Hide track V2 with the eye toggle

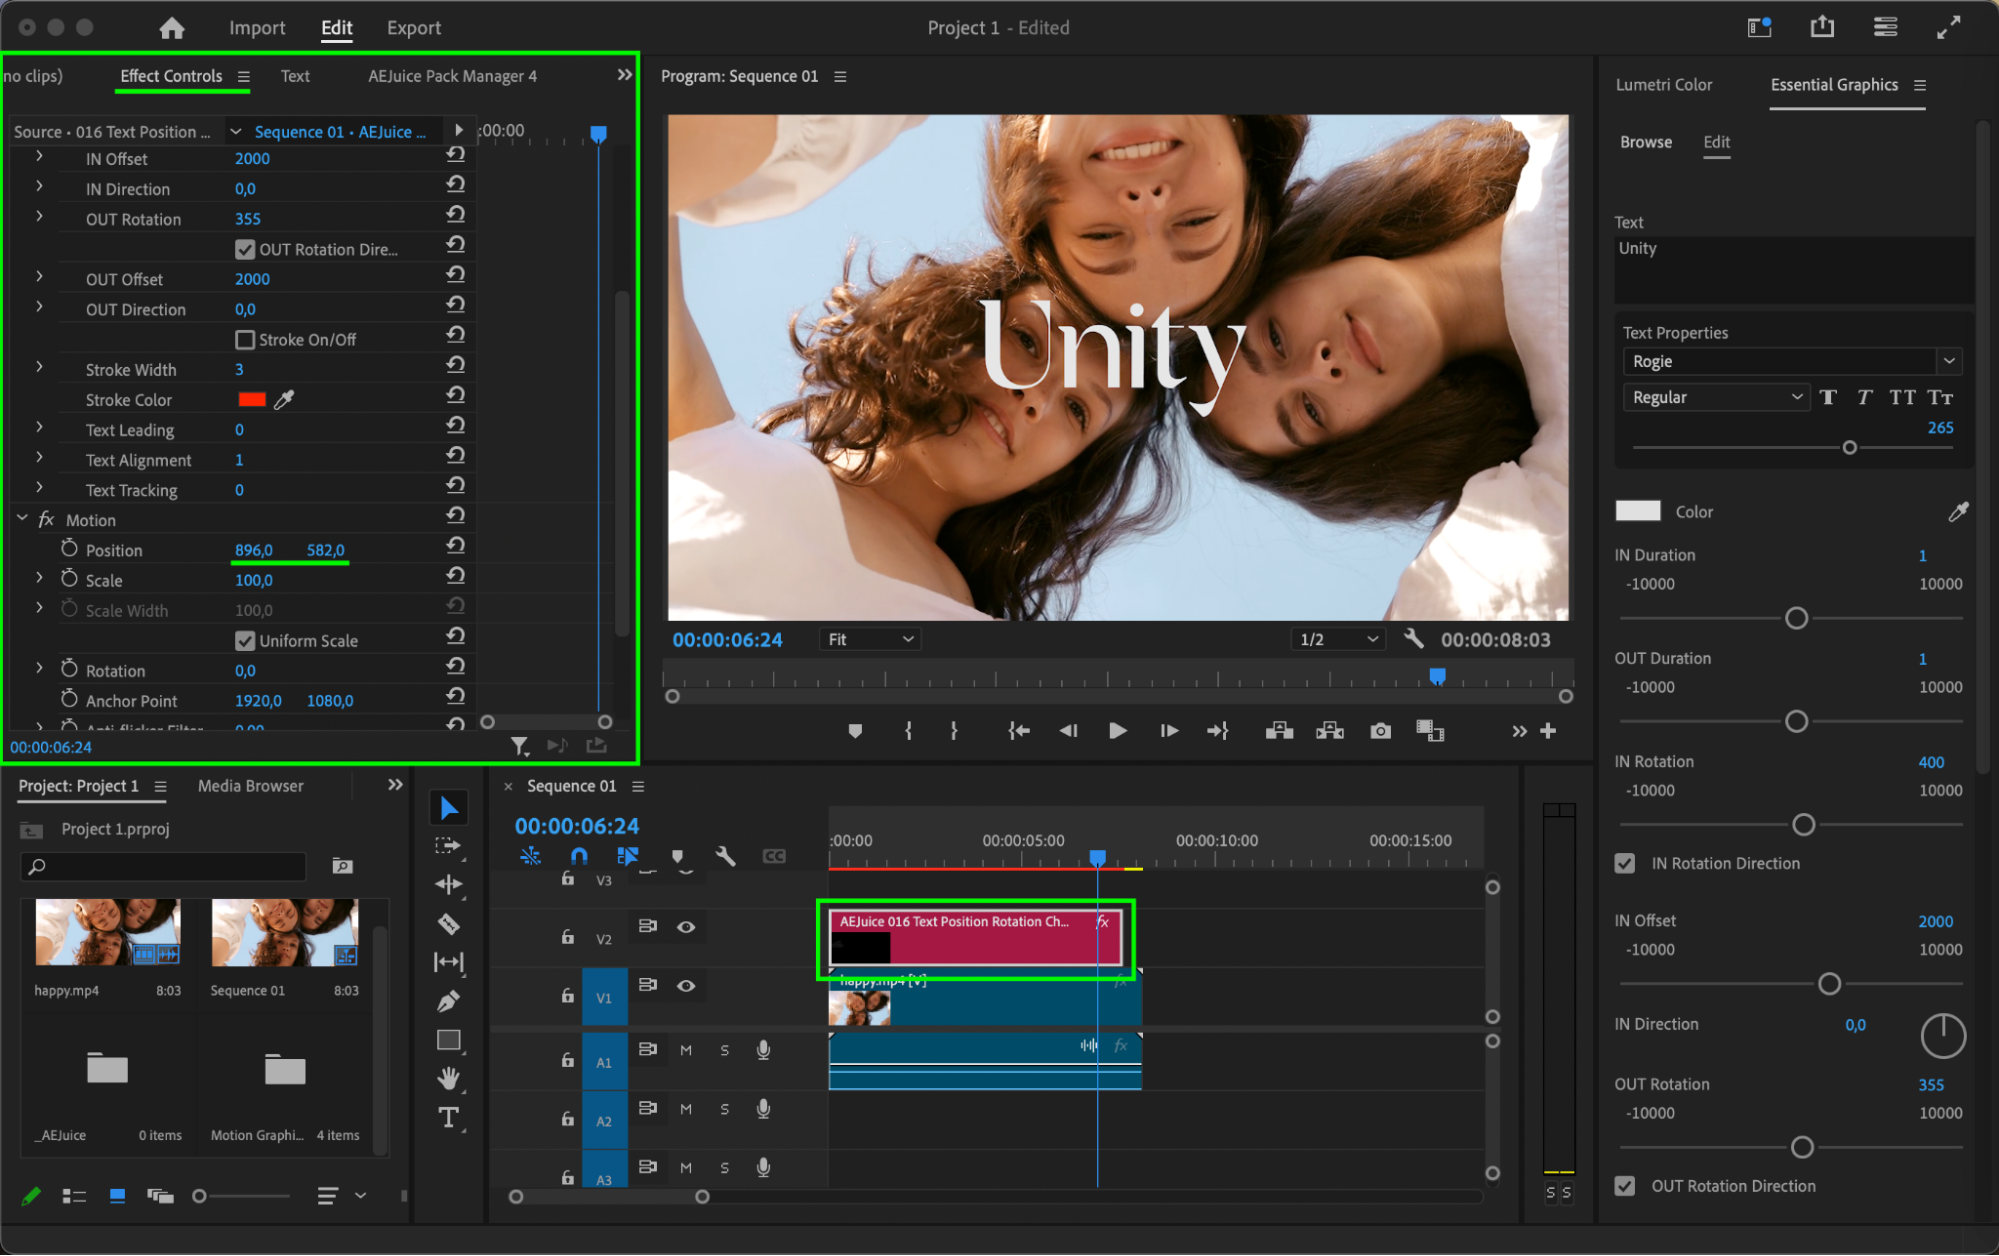coord(686,927)
